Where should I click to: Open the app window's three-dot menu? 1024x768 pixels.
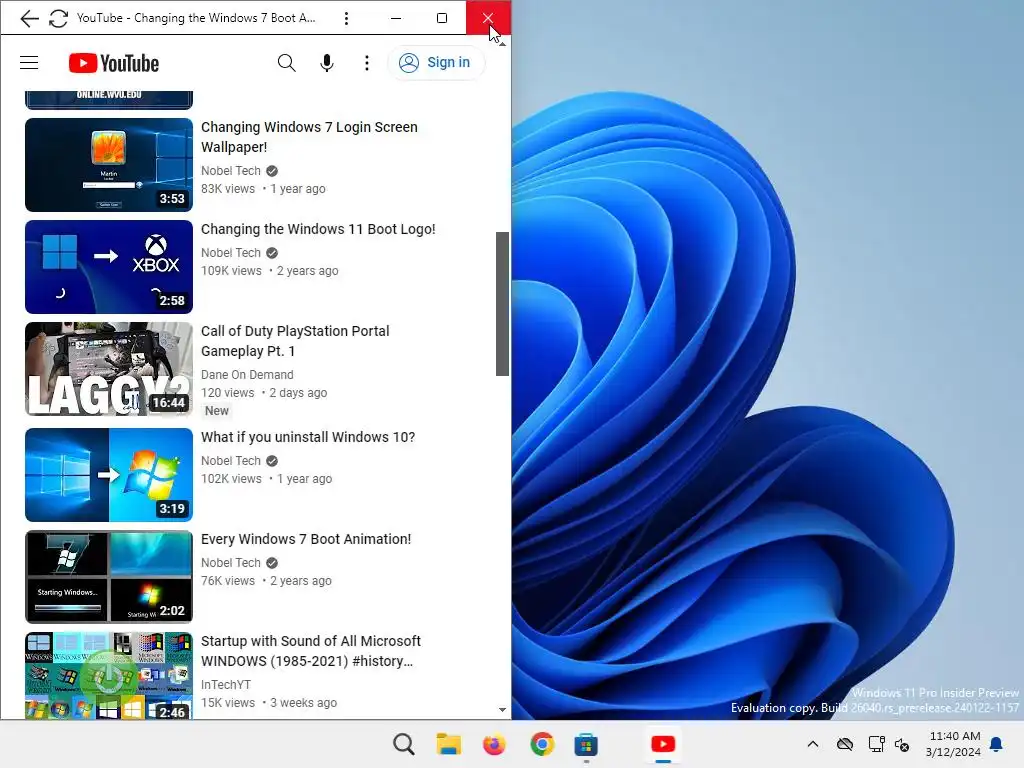coord(346,18)
